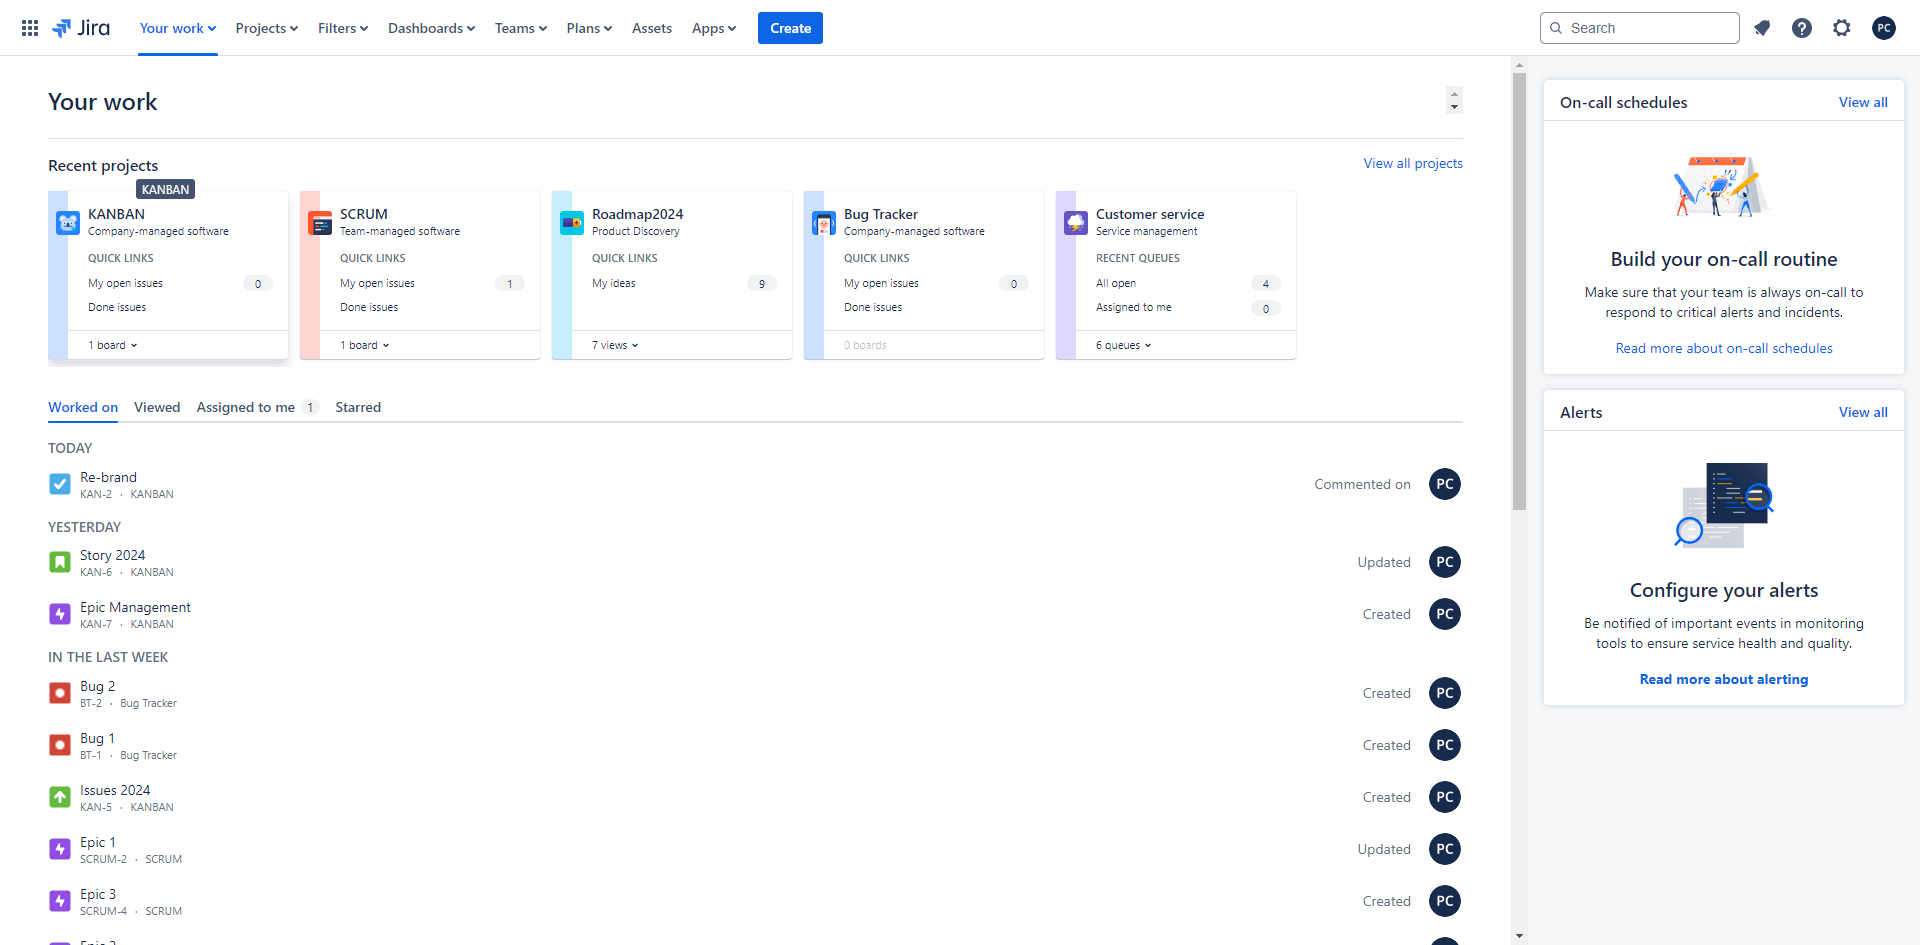
Task: Open the notifications icon
Action: (1762, 28)
